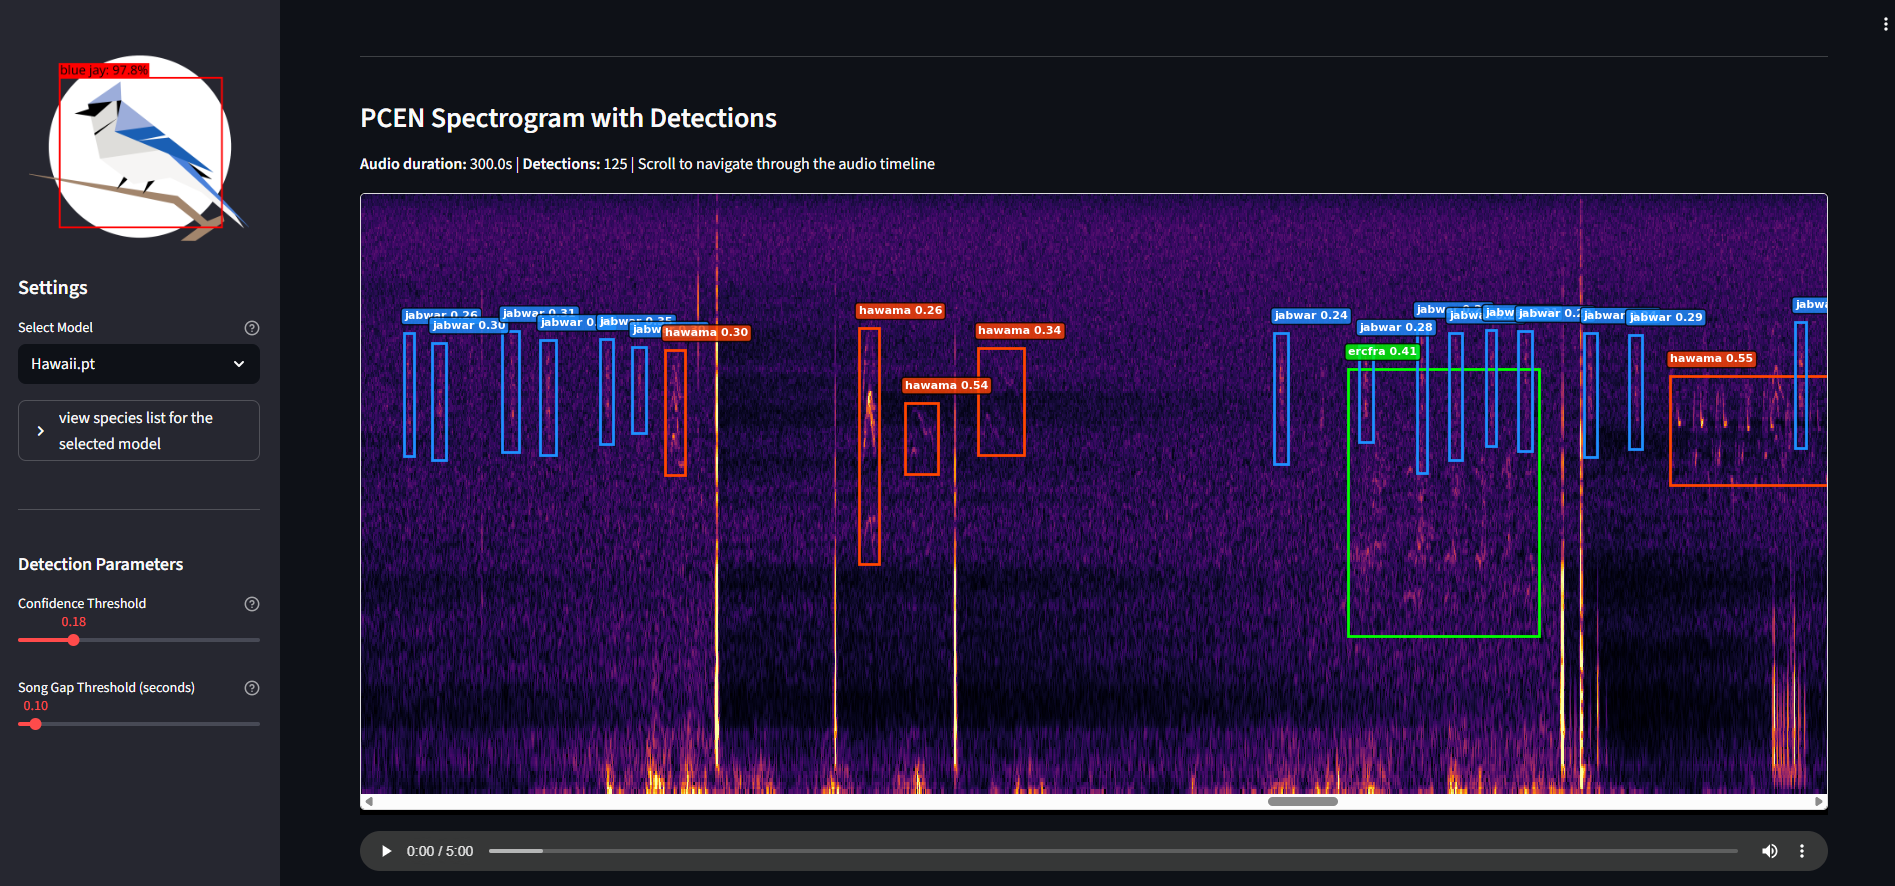Click the 0.10 song gap value
Image resolution: width=1895 pixels, height=886 pixels.
(x=35, y=706)
